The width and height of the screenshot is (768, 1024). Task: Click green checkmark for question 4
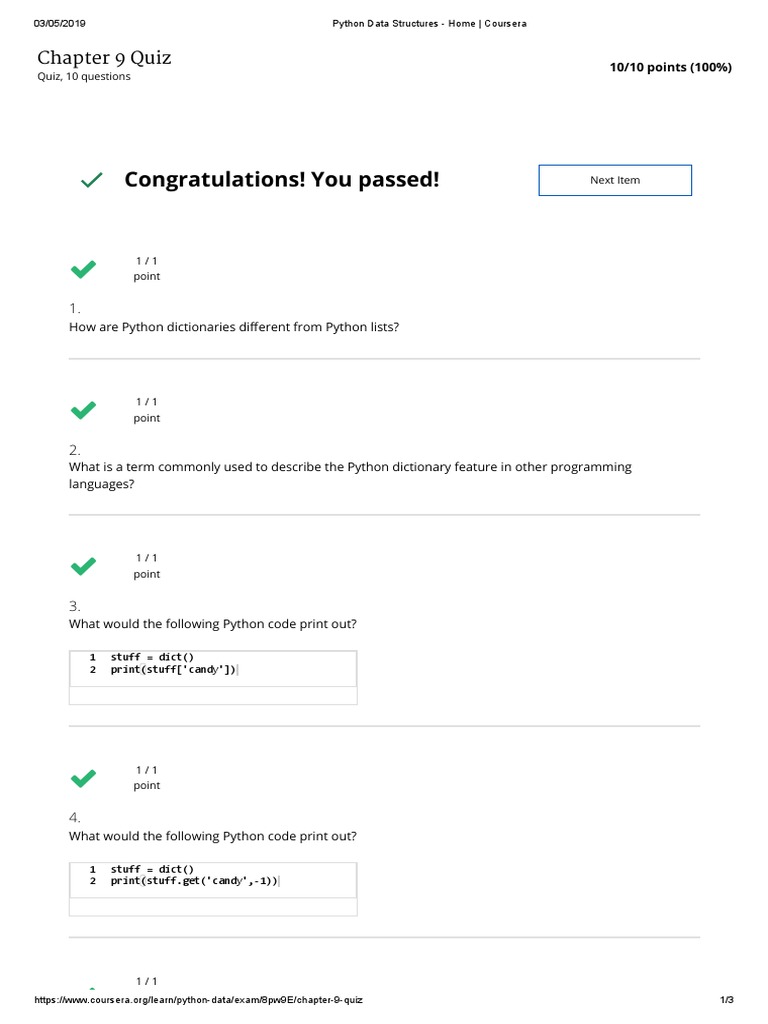tap(83, 777)
